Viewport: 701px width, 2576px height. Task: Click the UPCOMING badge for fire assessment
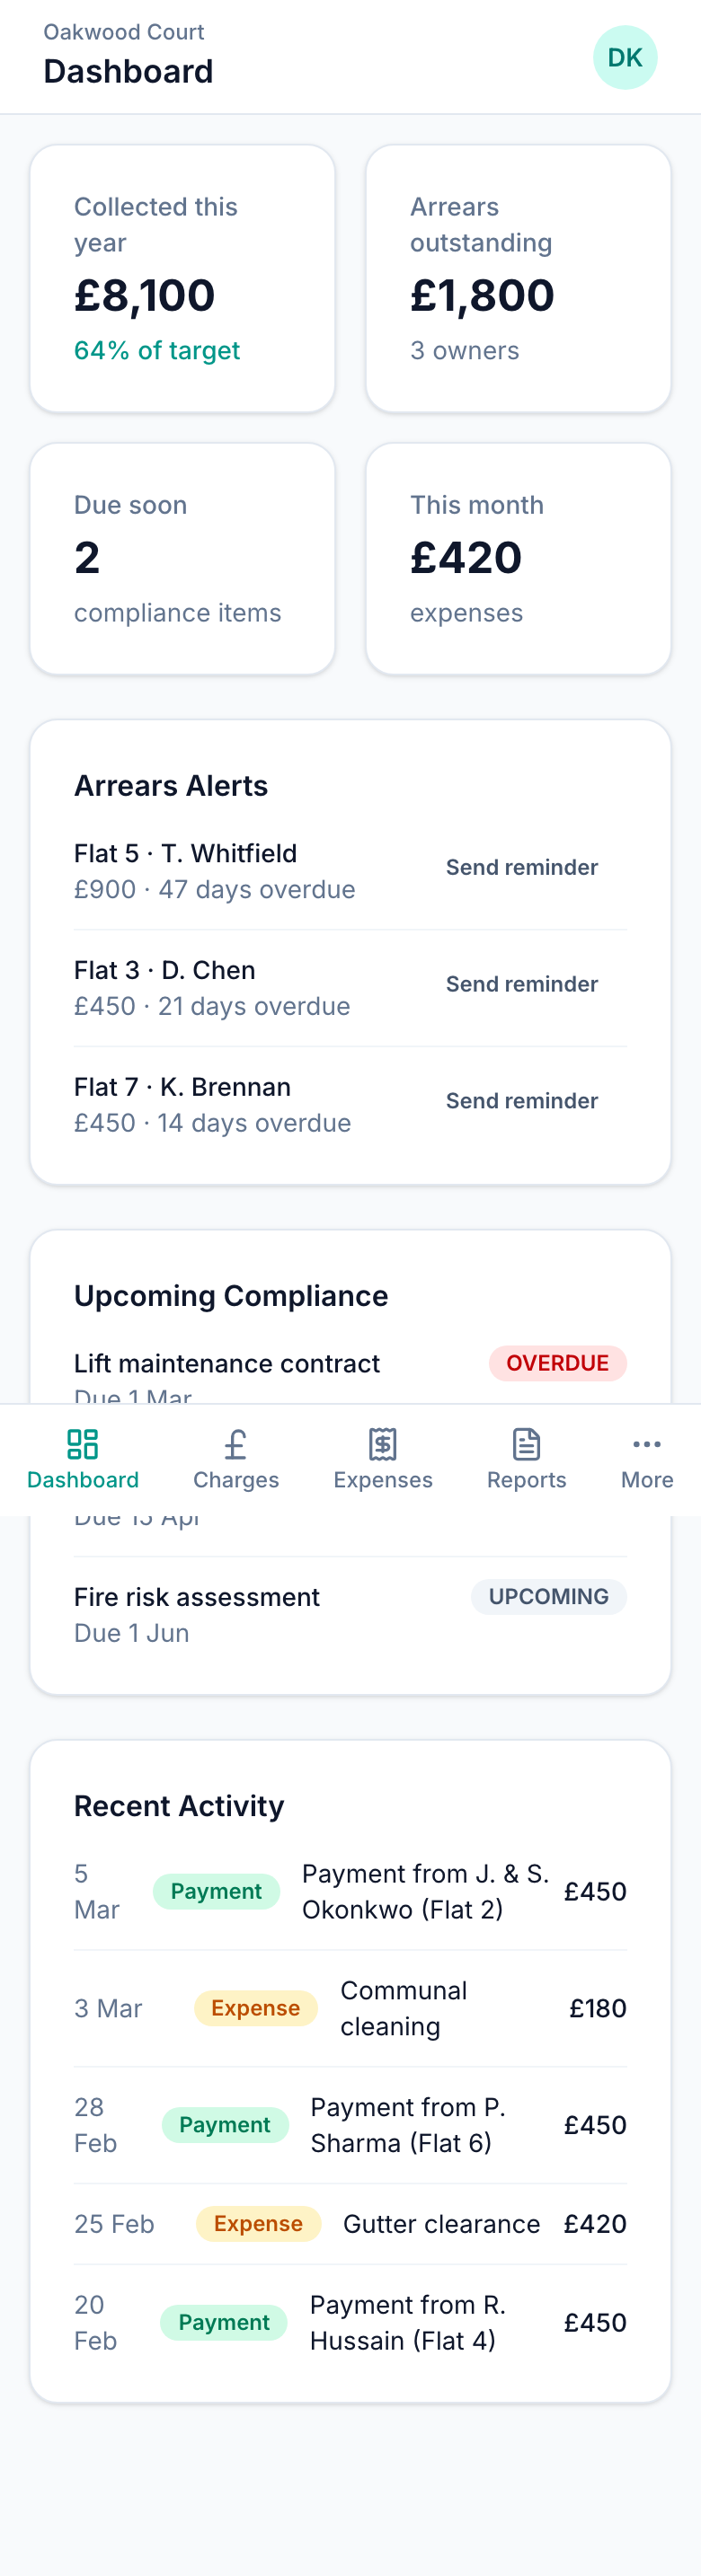[548, 1597]
